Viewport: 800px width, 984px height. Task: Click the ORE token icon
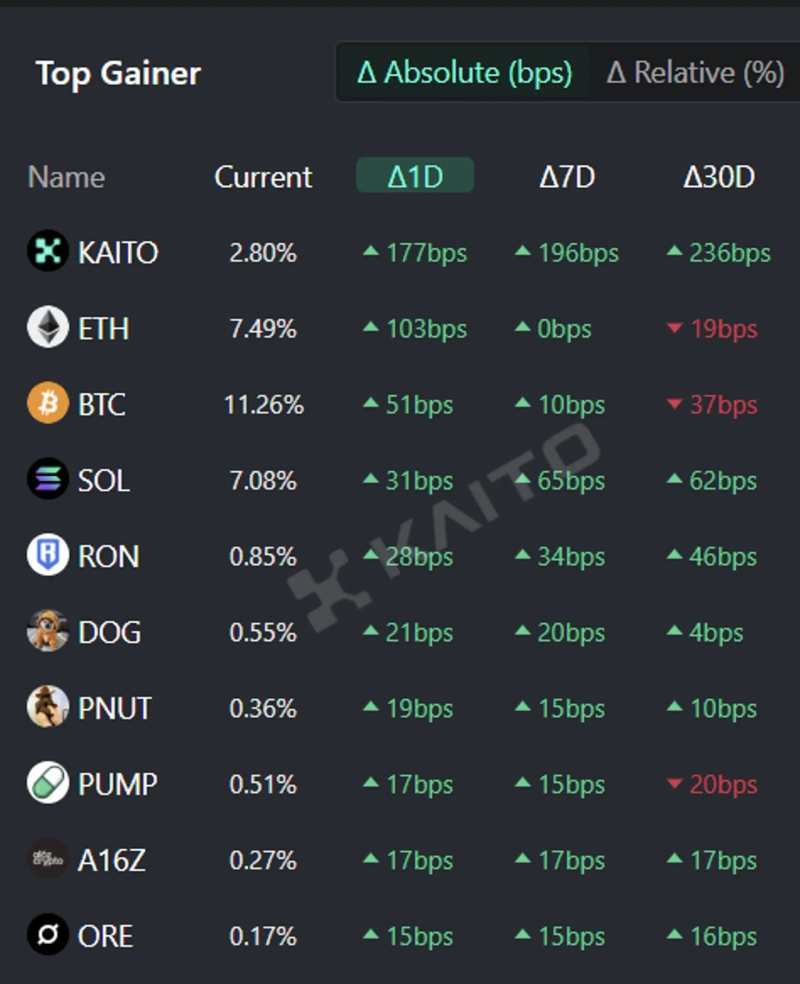pos(47,936)
